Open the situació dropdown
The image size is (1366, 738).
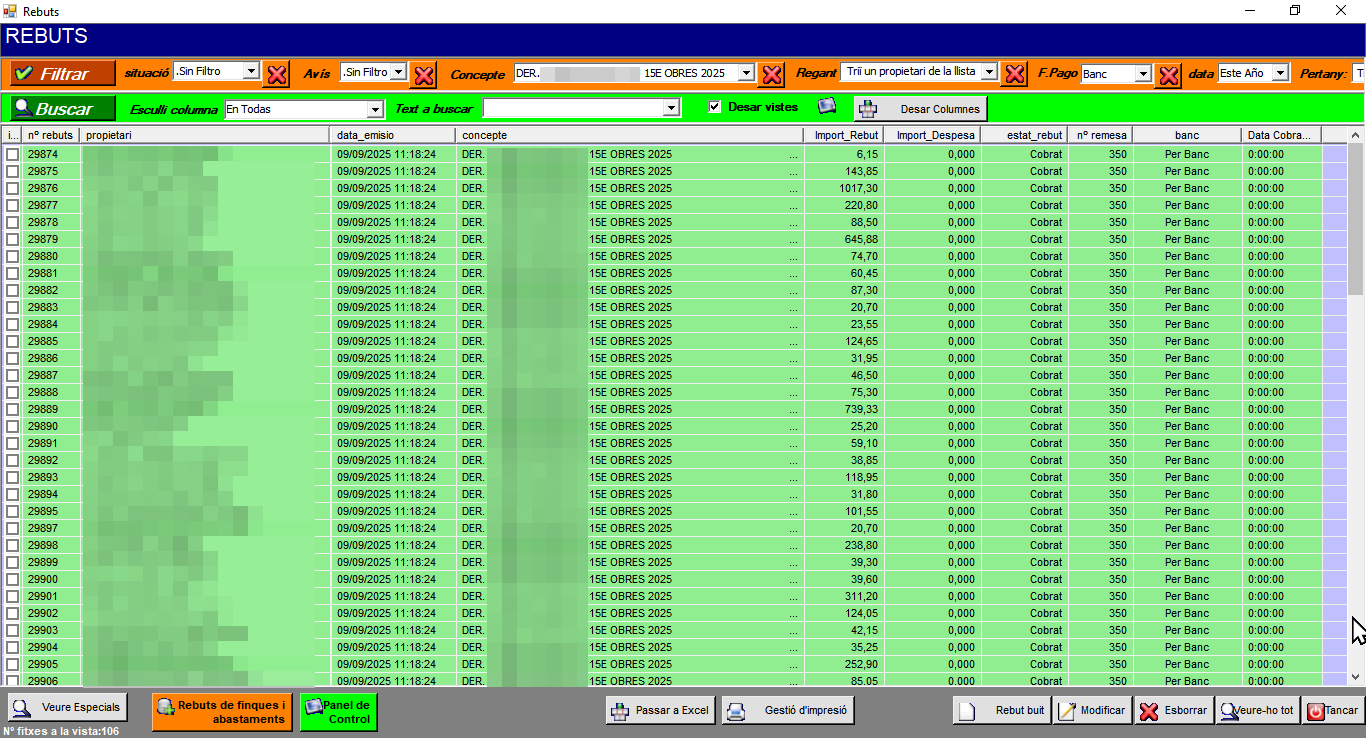251,72
